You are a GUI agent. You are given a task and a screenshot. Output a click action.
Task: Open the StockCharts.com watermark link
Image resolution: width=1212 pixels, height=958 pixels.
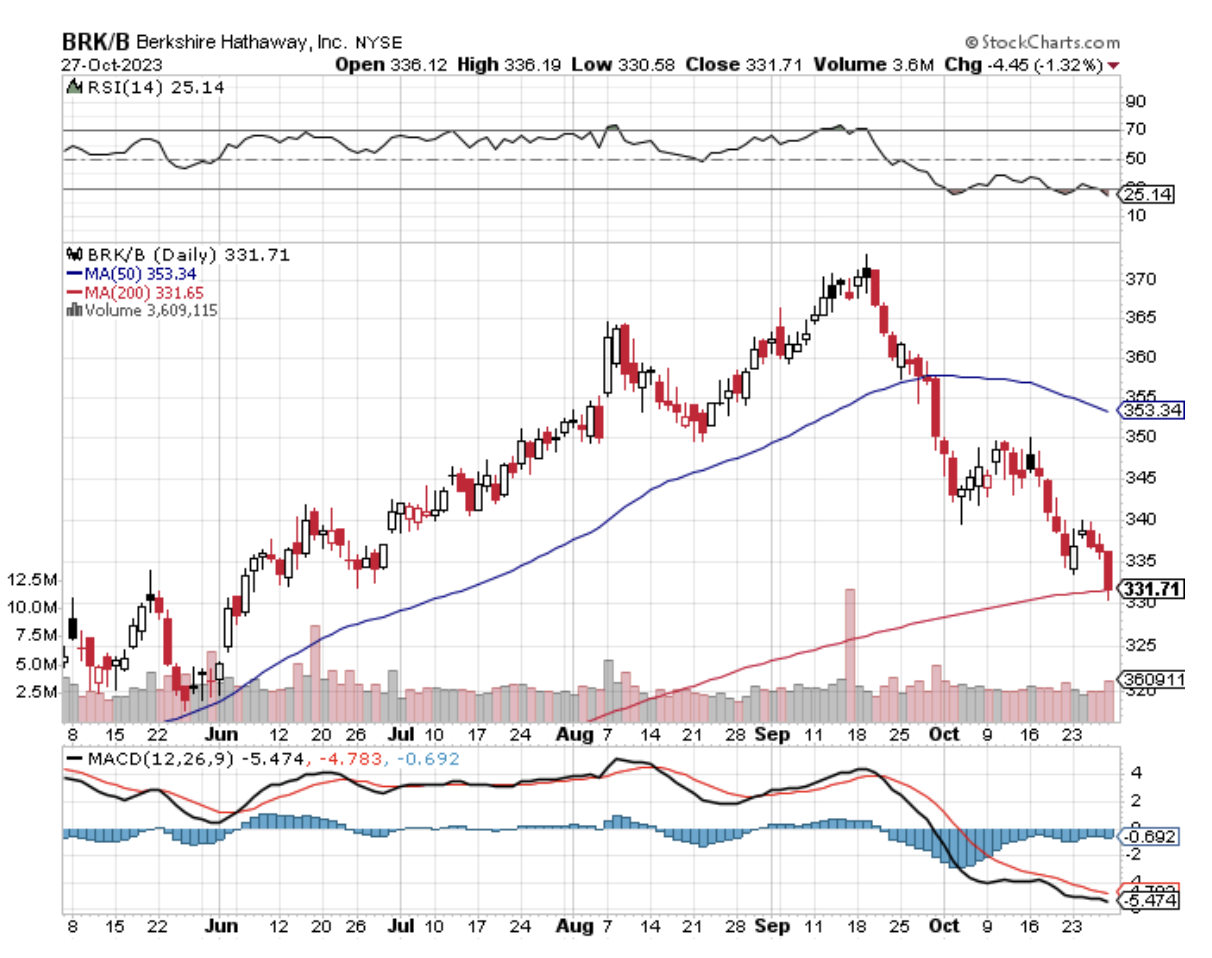pos(1049,43)
